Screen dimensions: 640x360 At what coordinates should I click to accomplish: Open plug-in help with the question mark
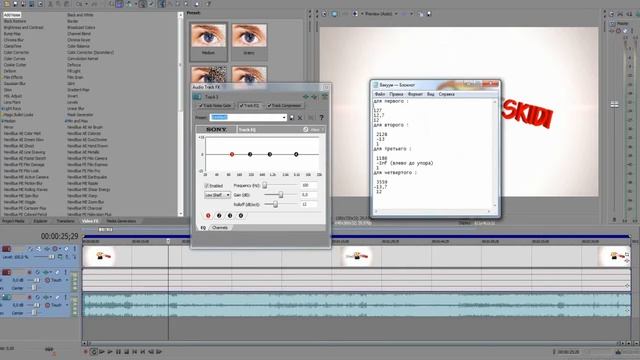click(x=322, y=118)
